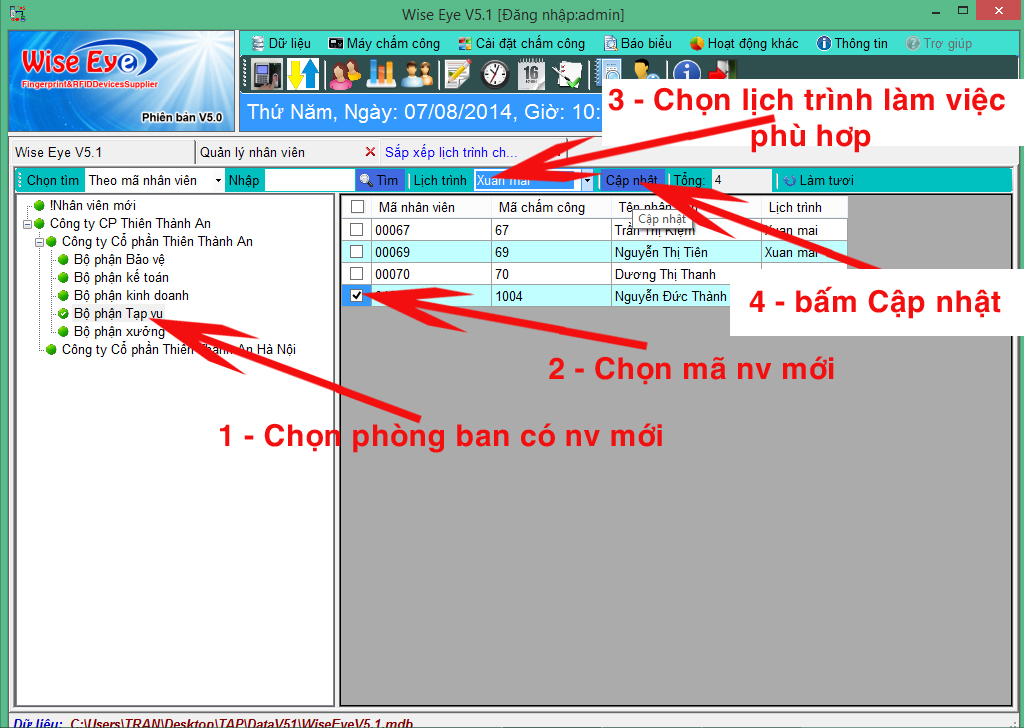Click the bar chart icon in toolbar
Image resolution: width=1024 pixels, height=728 pixels.
381,74
